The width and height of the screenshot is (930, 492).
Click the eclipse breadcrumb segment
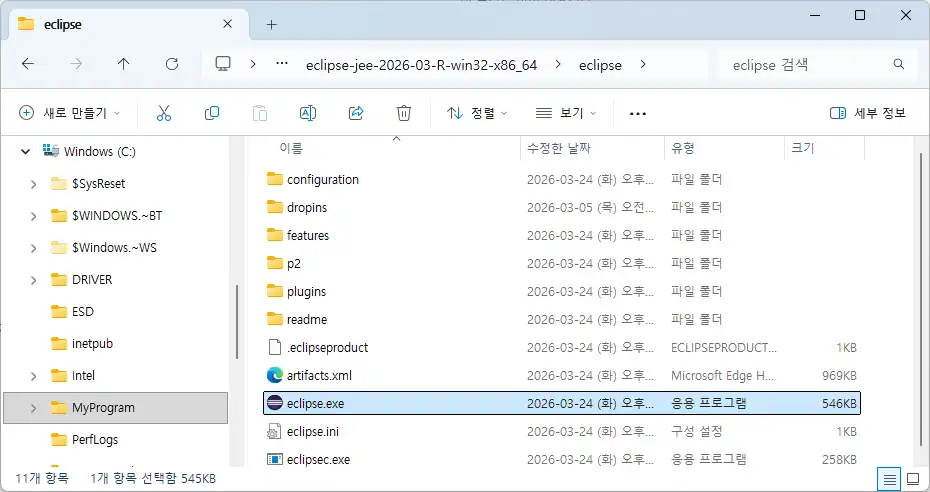pos(600,65)
